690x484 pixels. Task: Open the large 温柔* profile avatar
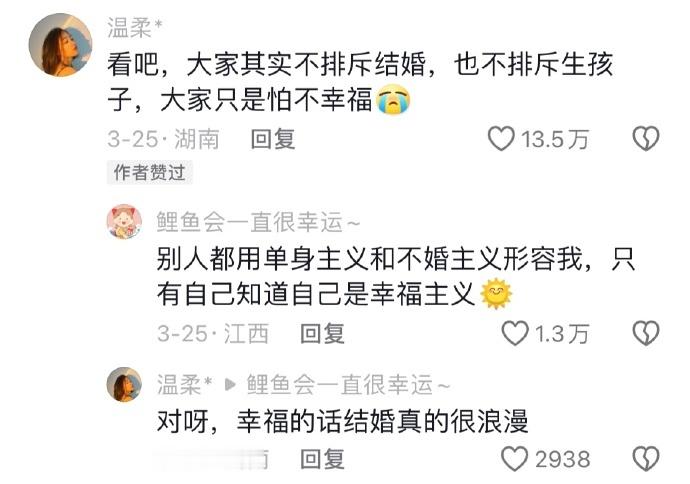61,45
